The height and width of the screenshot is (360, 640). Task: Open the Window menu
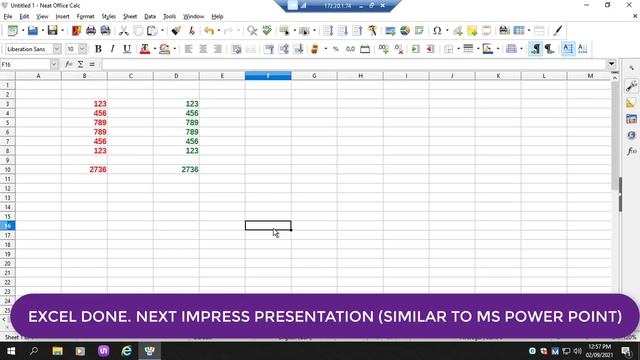tap(193, 16)
